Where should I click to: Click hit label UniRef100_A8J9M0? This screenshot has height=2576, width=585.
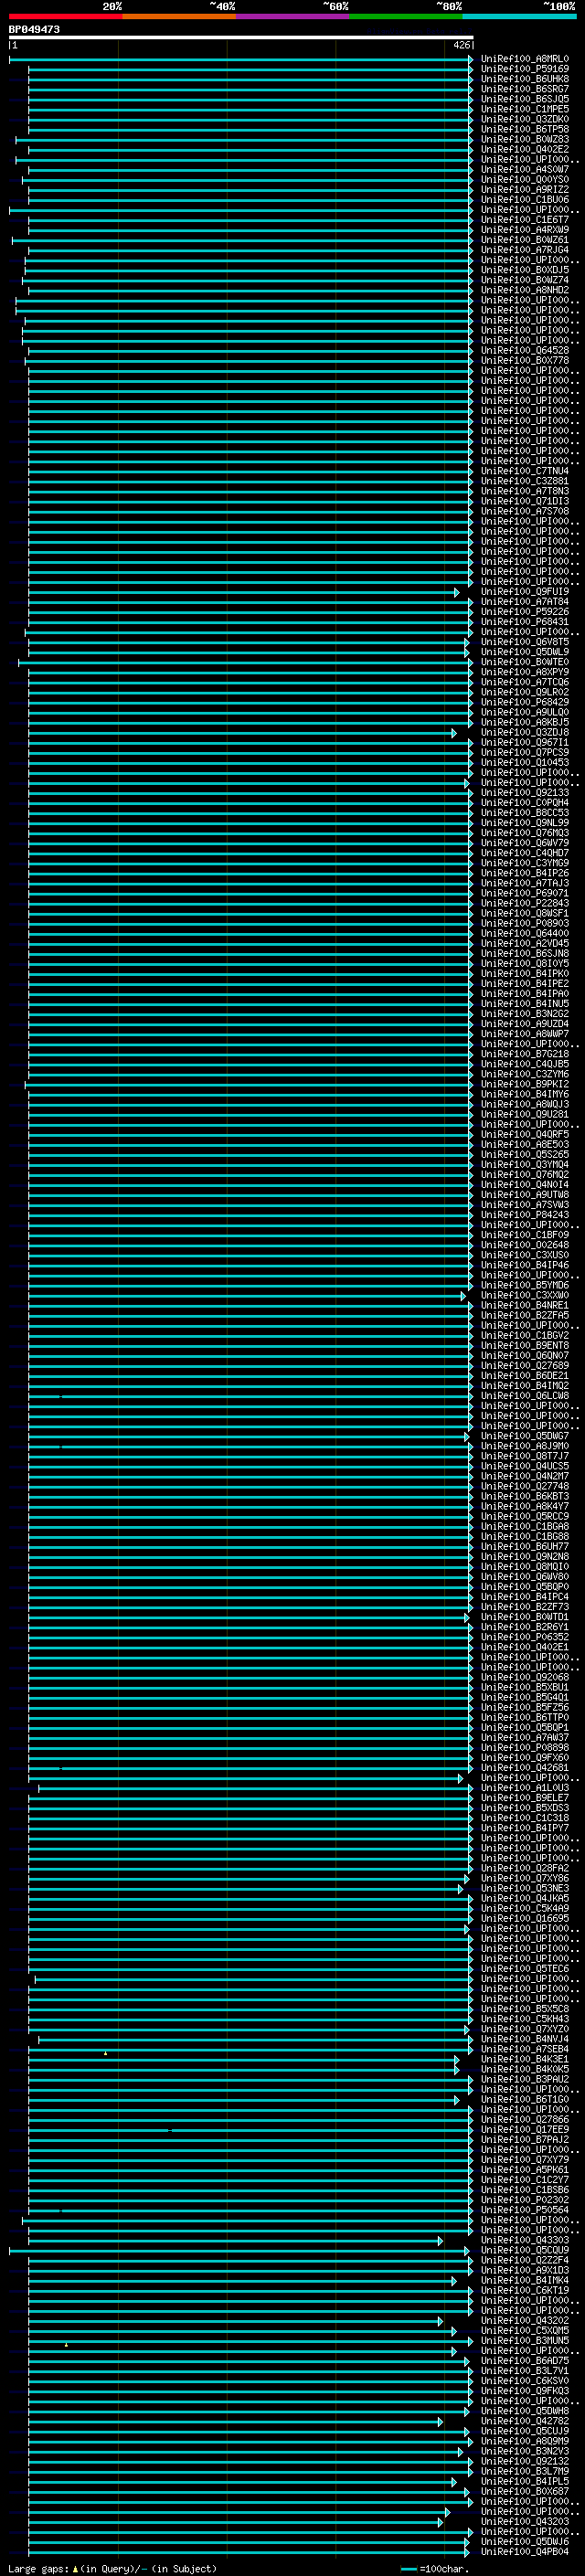click(x=524, y=1445)
